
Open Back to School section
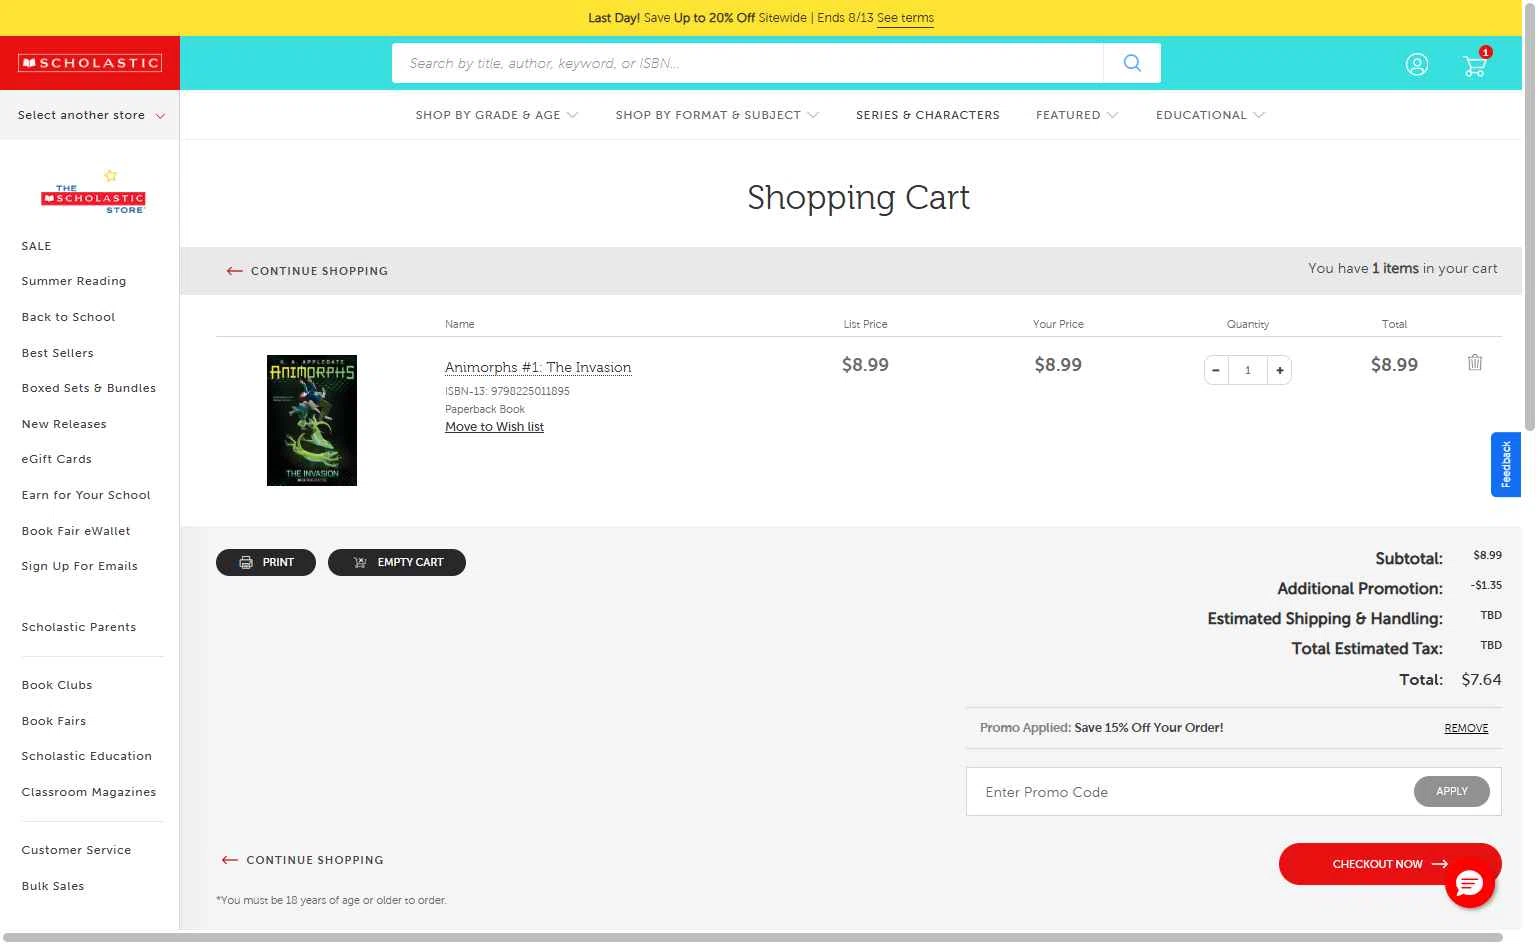(x=68, y=318)
